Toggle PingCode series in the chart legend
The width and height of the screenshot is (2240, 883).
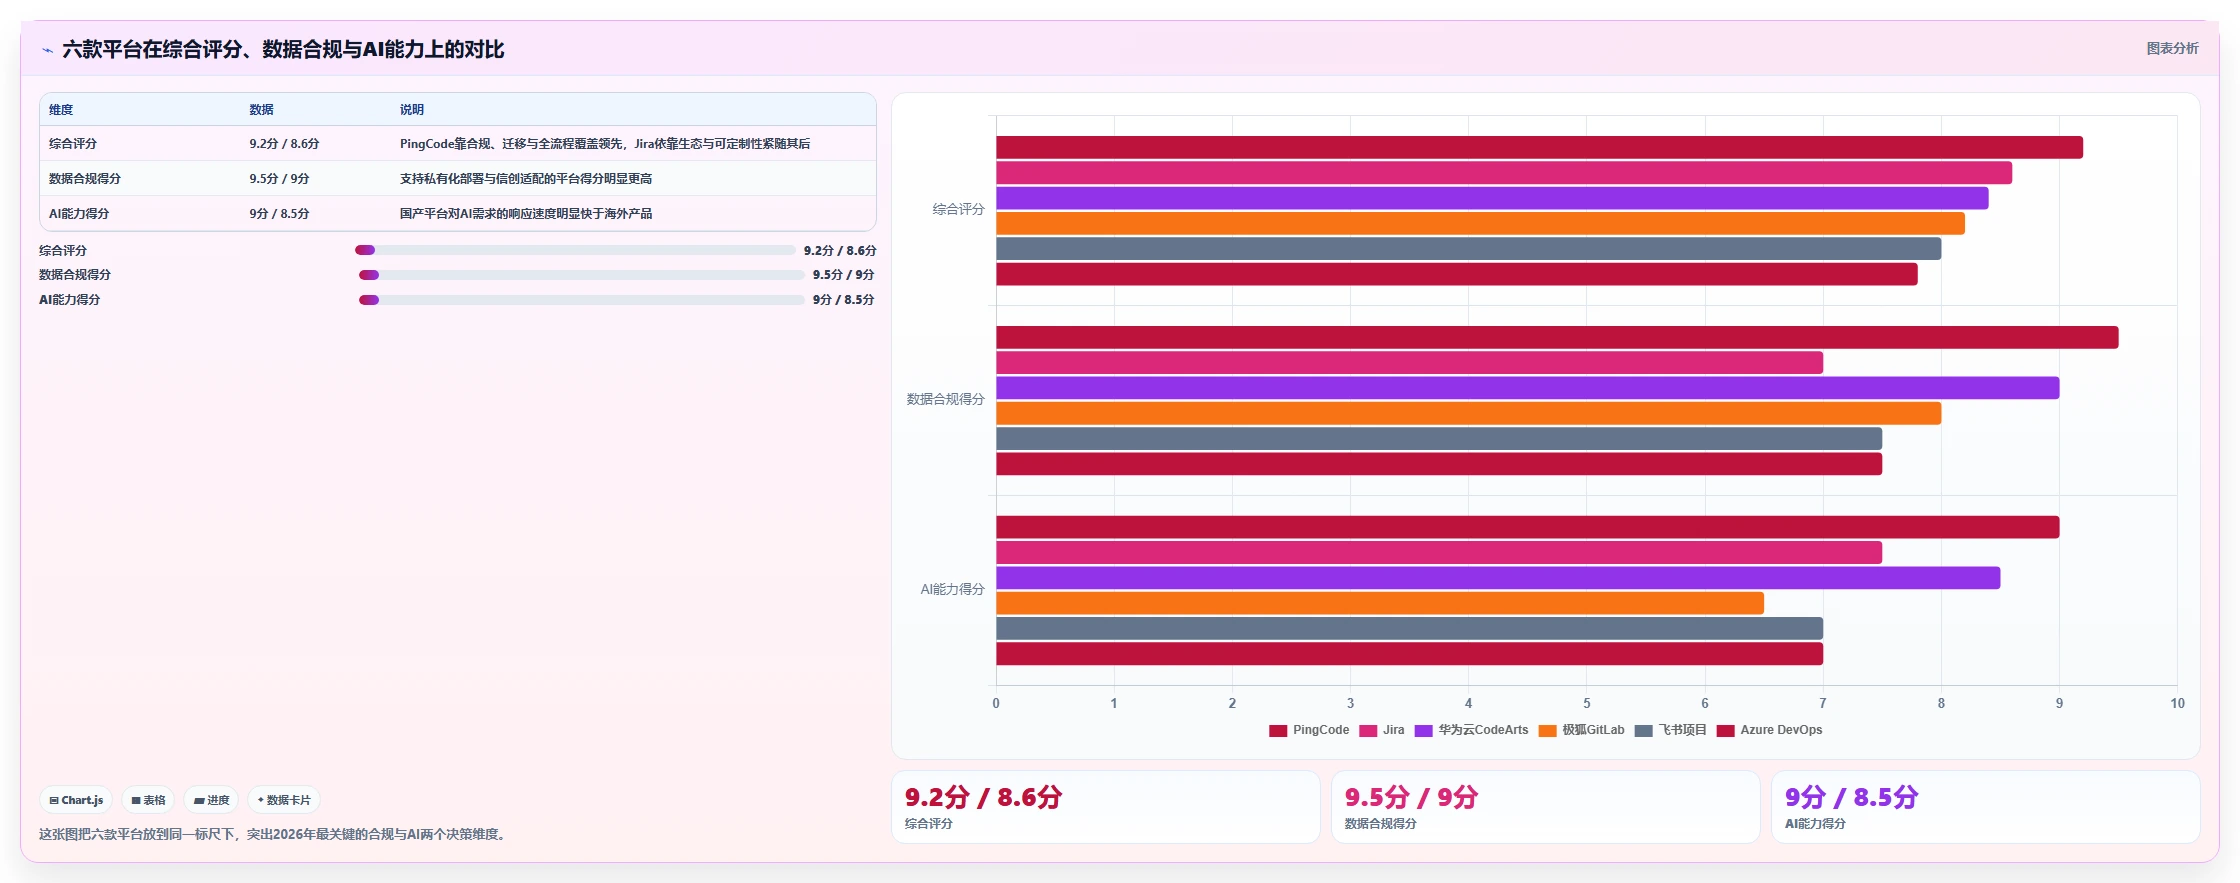click(1309, 730)
